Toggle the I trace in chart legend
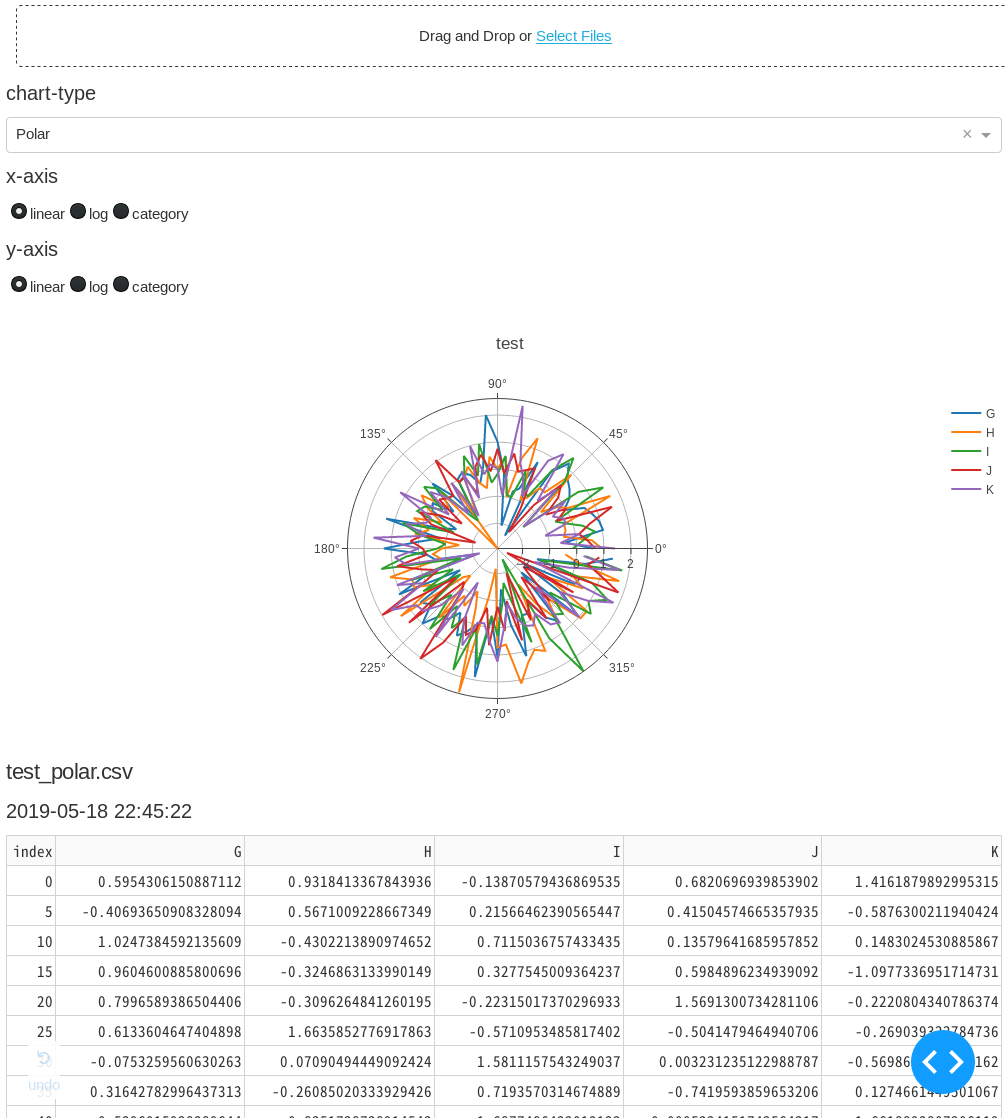 971,451
